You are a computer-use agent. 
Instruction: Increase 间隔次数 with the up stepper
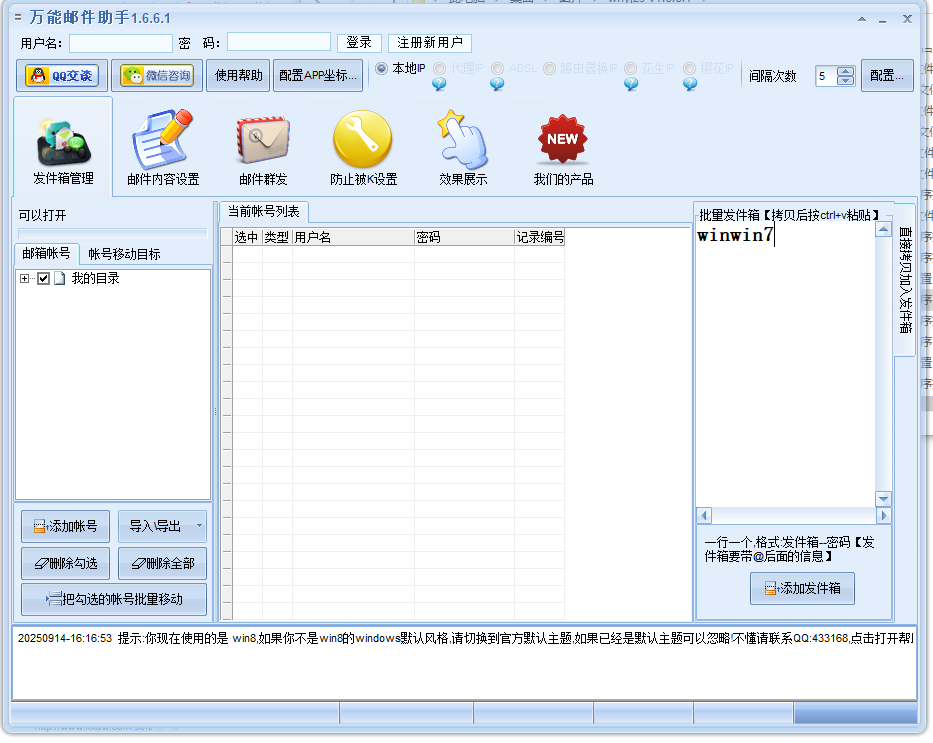click(844, 70)
